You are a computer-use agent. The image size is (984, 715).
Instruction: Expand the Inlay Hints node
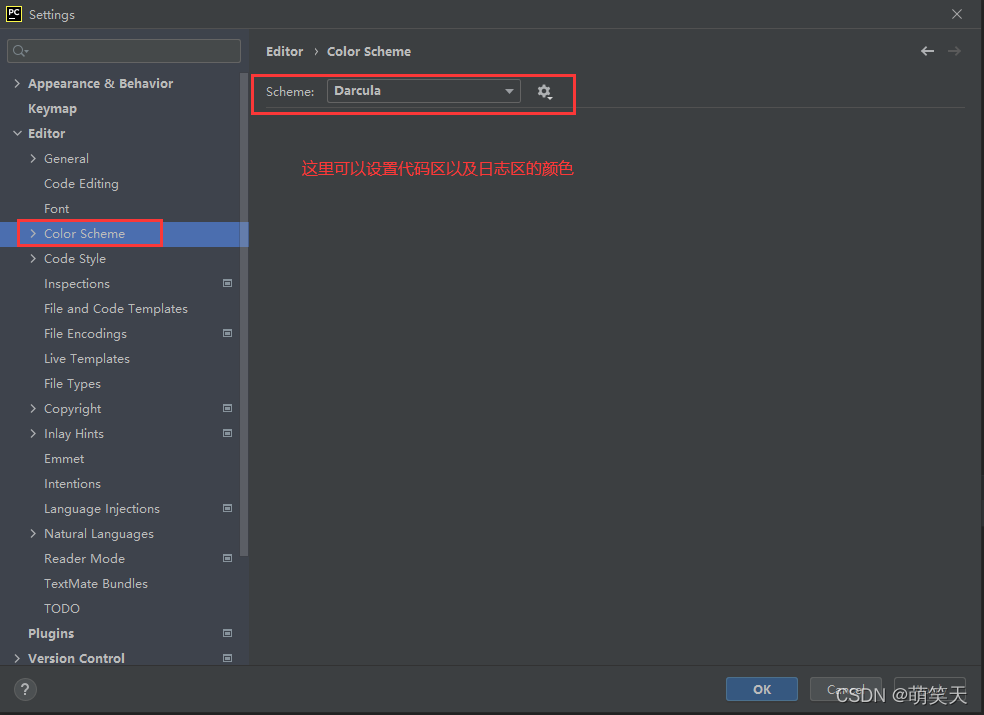(x=33, y=434)
